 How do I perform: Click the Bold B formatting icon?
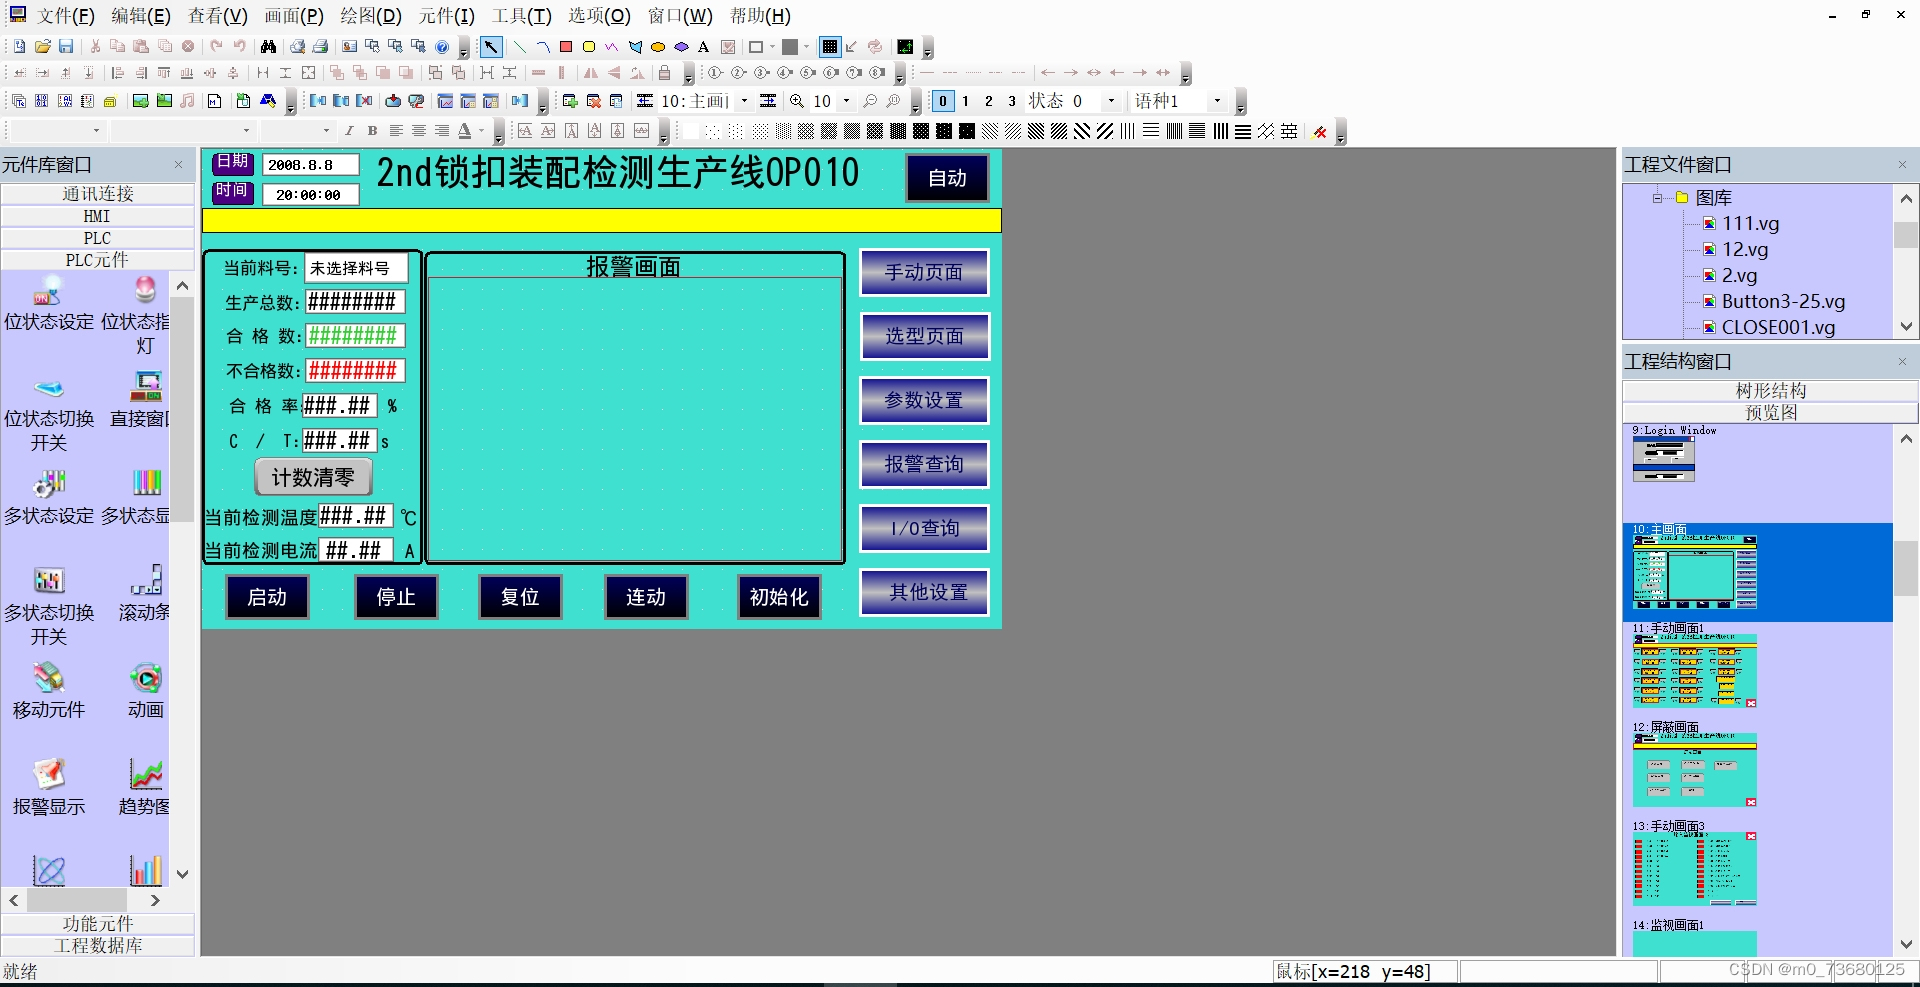click(372, 130)
